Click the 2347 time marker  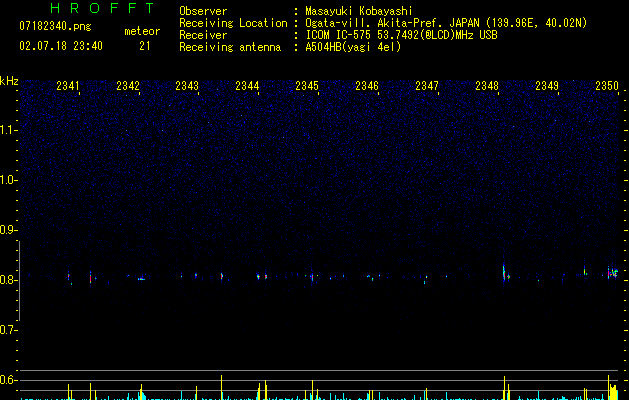(x=427, y=86)
